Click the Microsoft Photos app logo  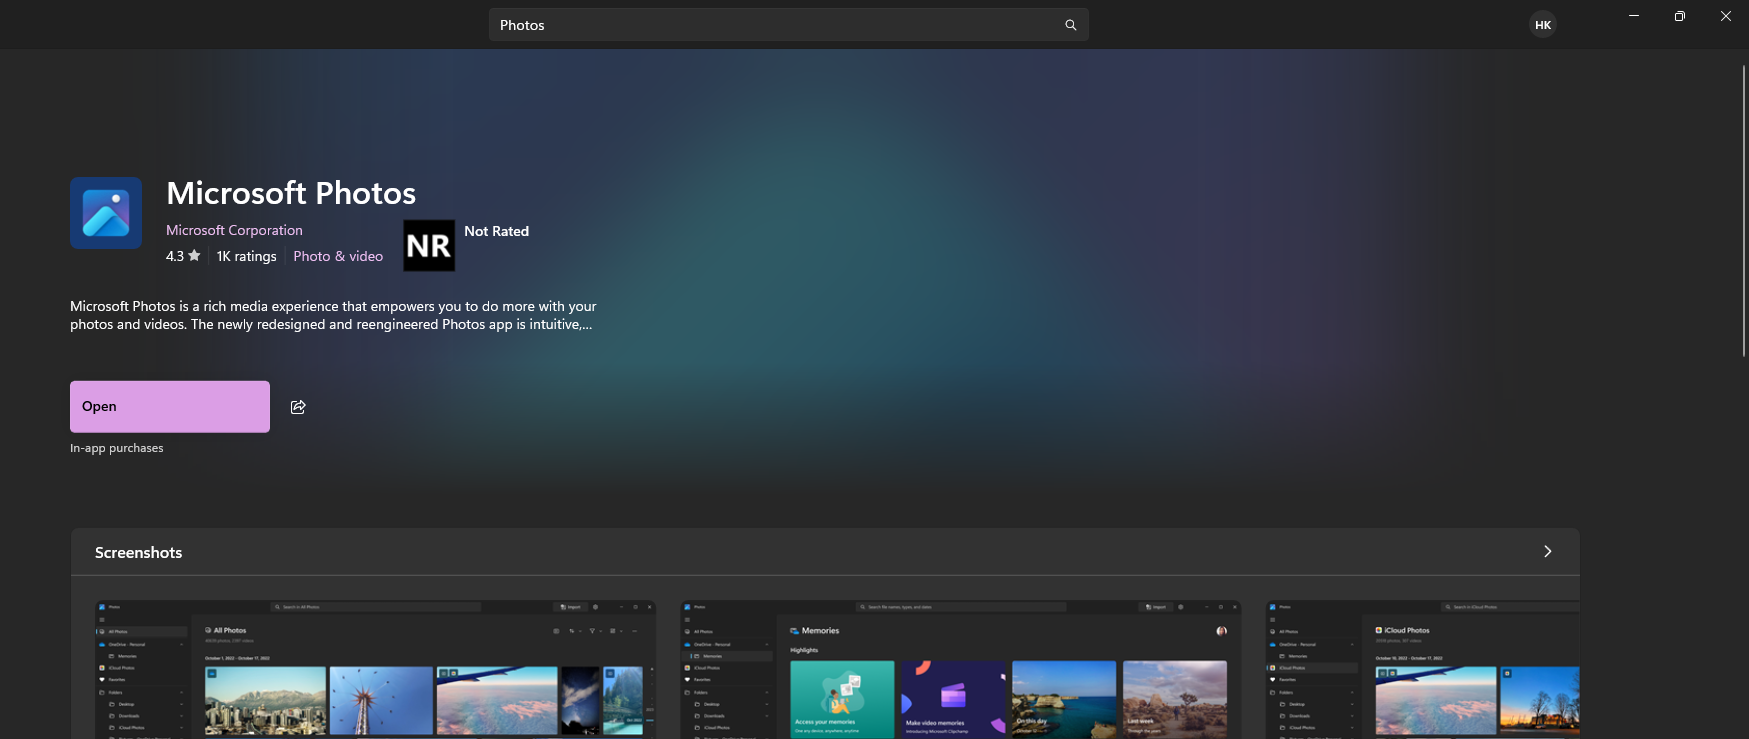(106, 213)
